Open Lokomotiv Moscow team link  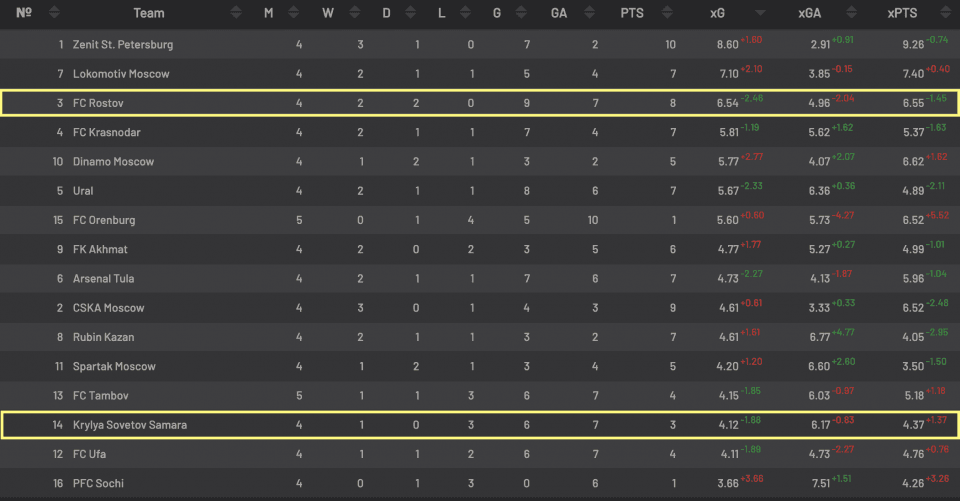(121, 74)
